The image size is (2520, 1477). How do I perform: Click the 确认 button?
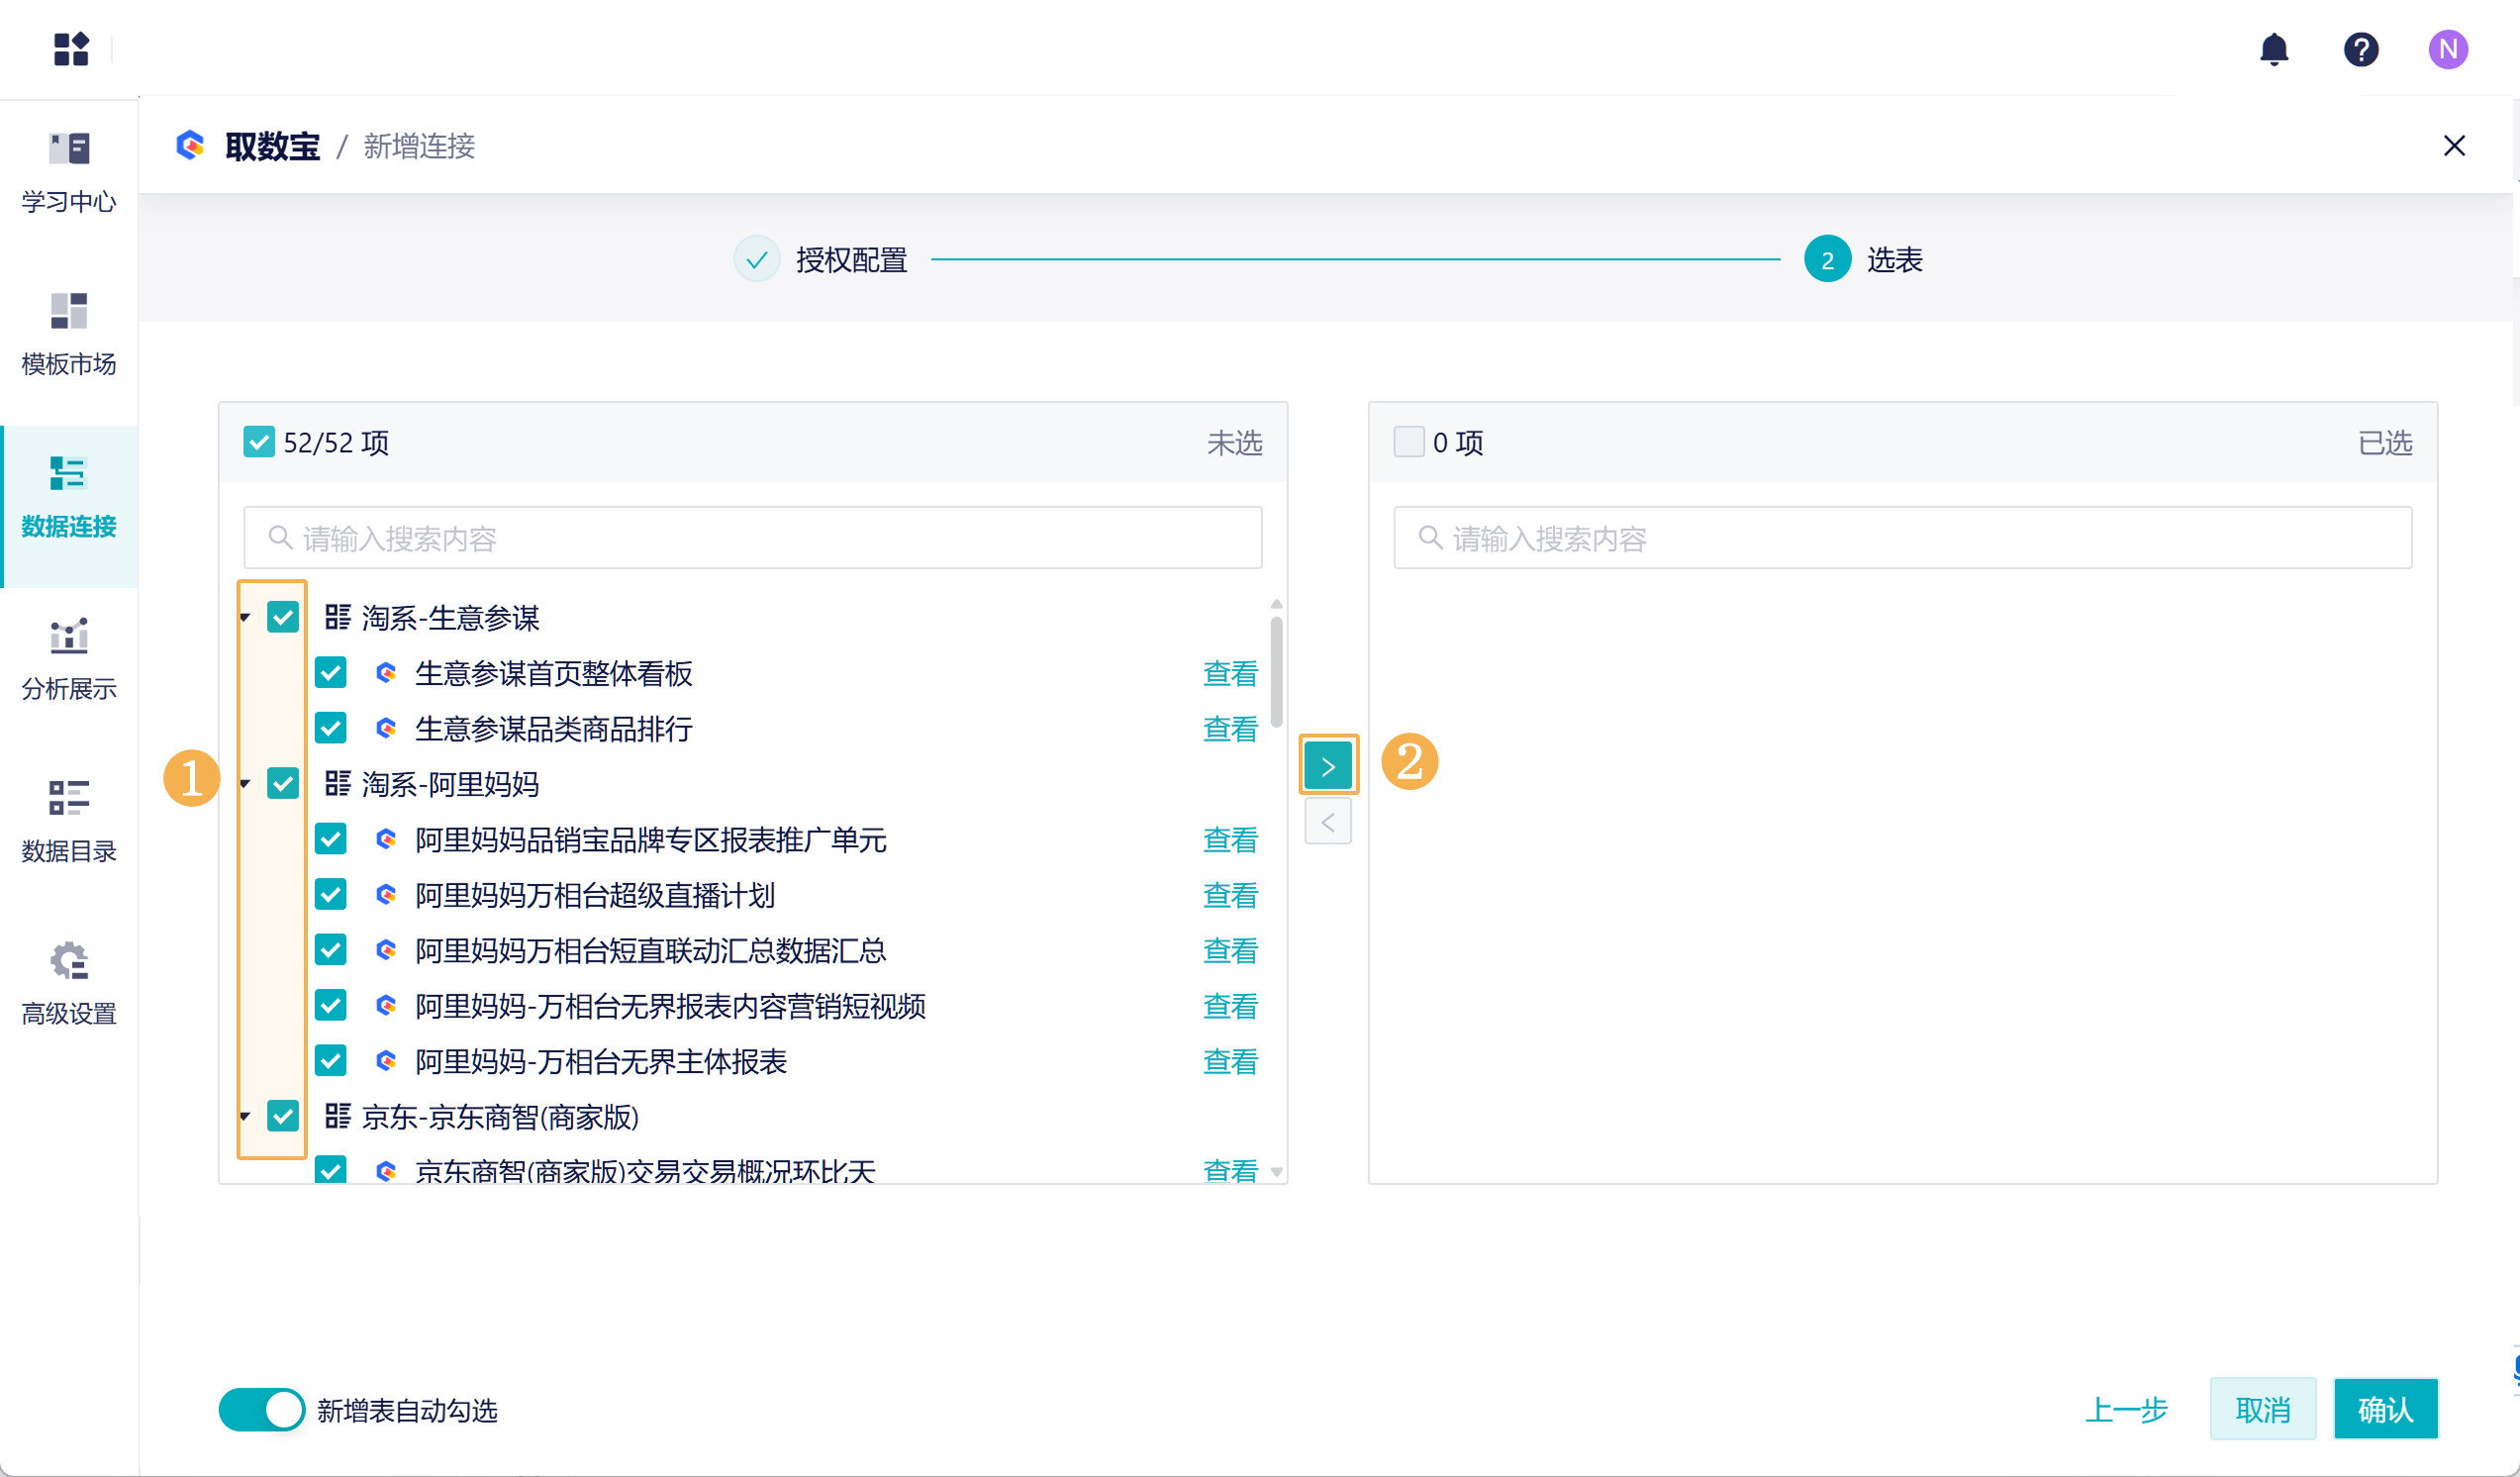pos(2384,1409)
